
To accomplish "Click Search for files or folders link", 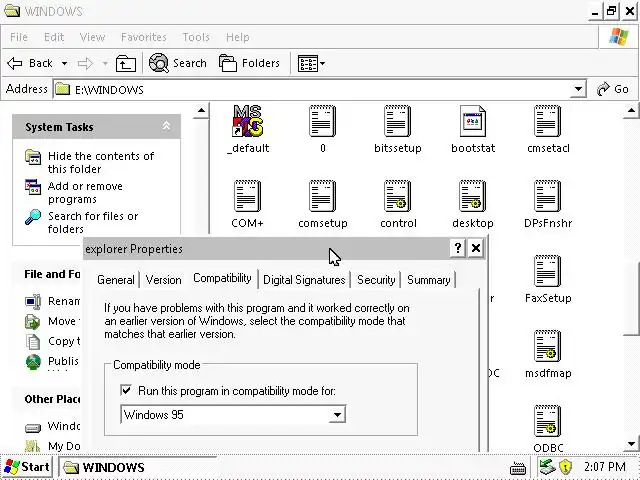I will pos(93,222).
